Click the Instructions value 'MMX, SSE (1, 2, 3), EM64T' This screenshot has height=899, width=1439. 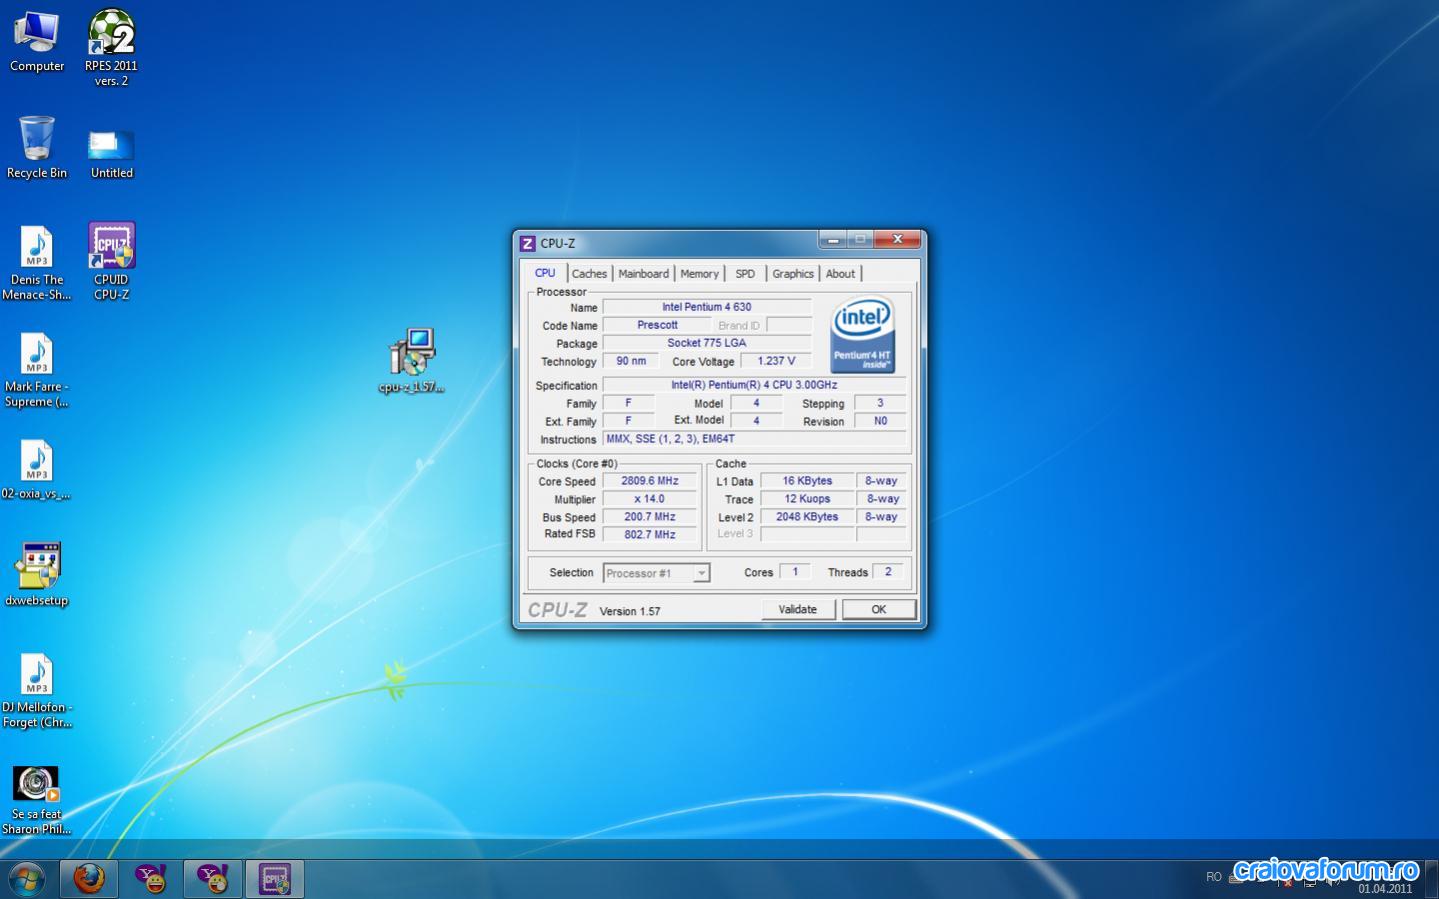(754, 439)
